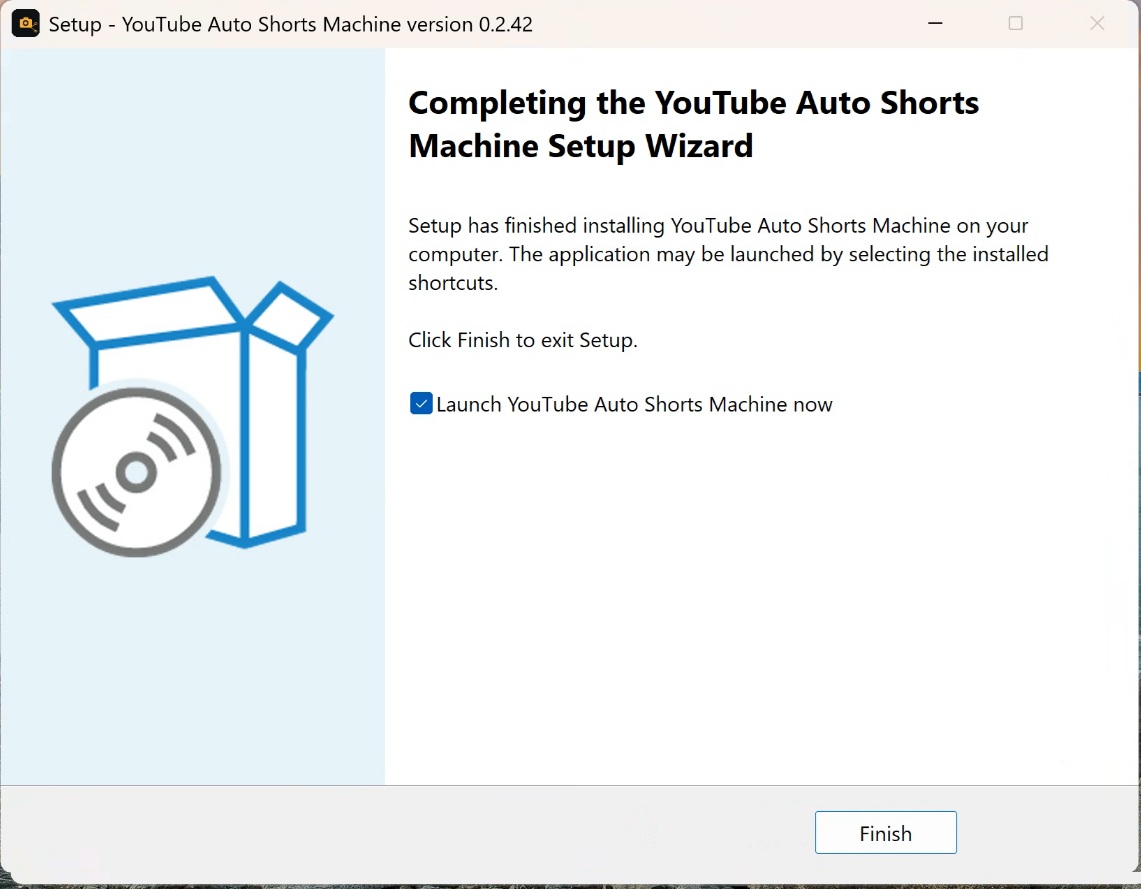Click the setup app icon in title bar
Viewport: 1141px width, 889px height.
point(25,23)
